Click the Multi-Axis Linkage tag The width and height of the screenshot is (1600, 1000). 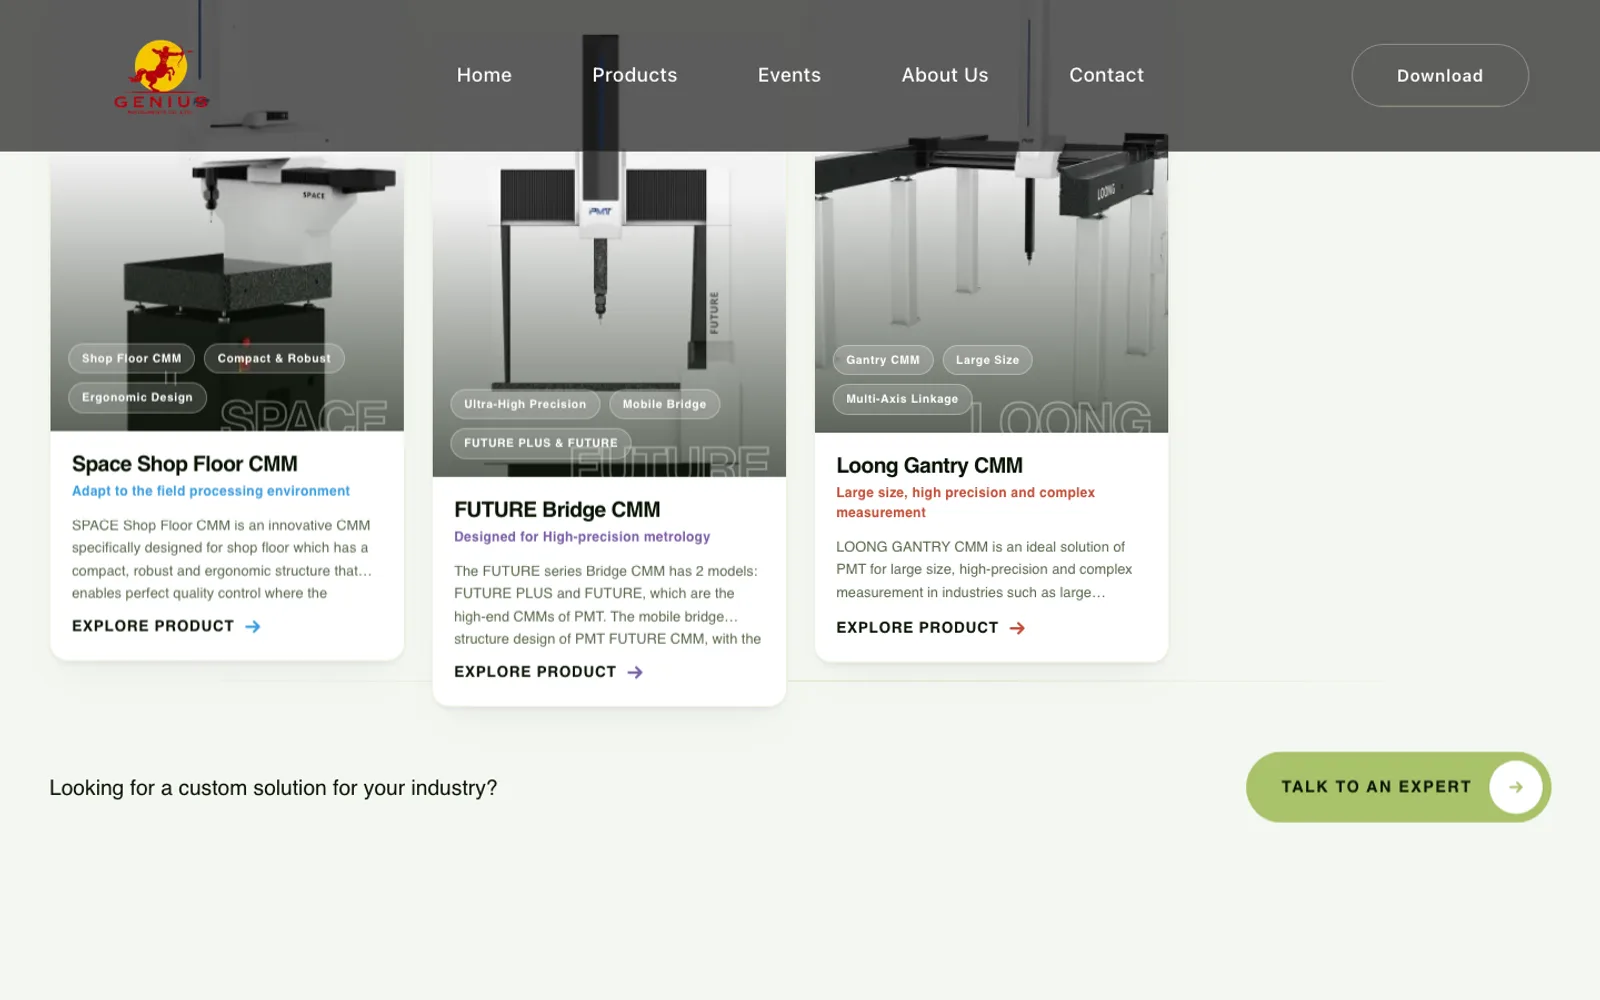pos(902,399)
